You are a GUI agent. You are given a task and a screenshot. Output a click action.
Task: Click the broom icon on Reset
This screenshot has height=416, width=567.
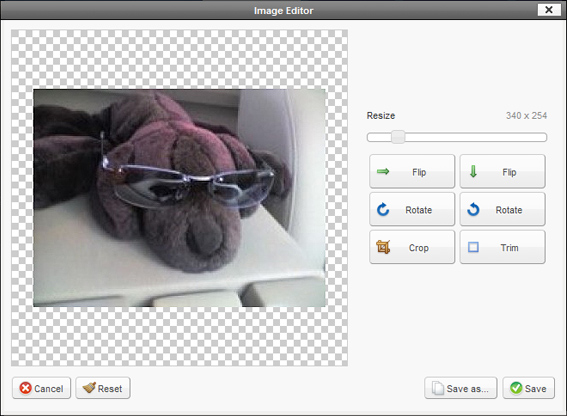pos(89,387)
